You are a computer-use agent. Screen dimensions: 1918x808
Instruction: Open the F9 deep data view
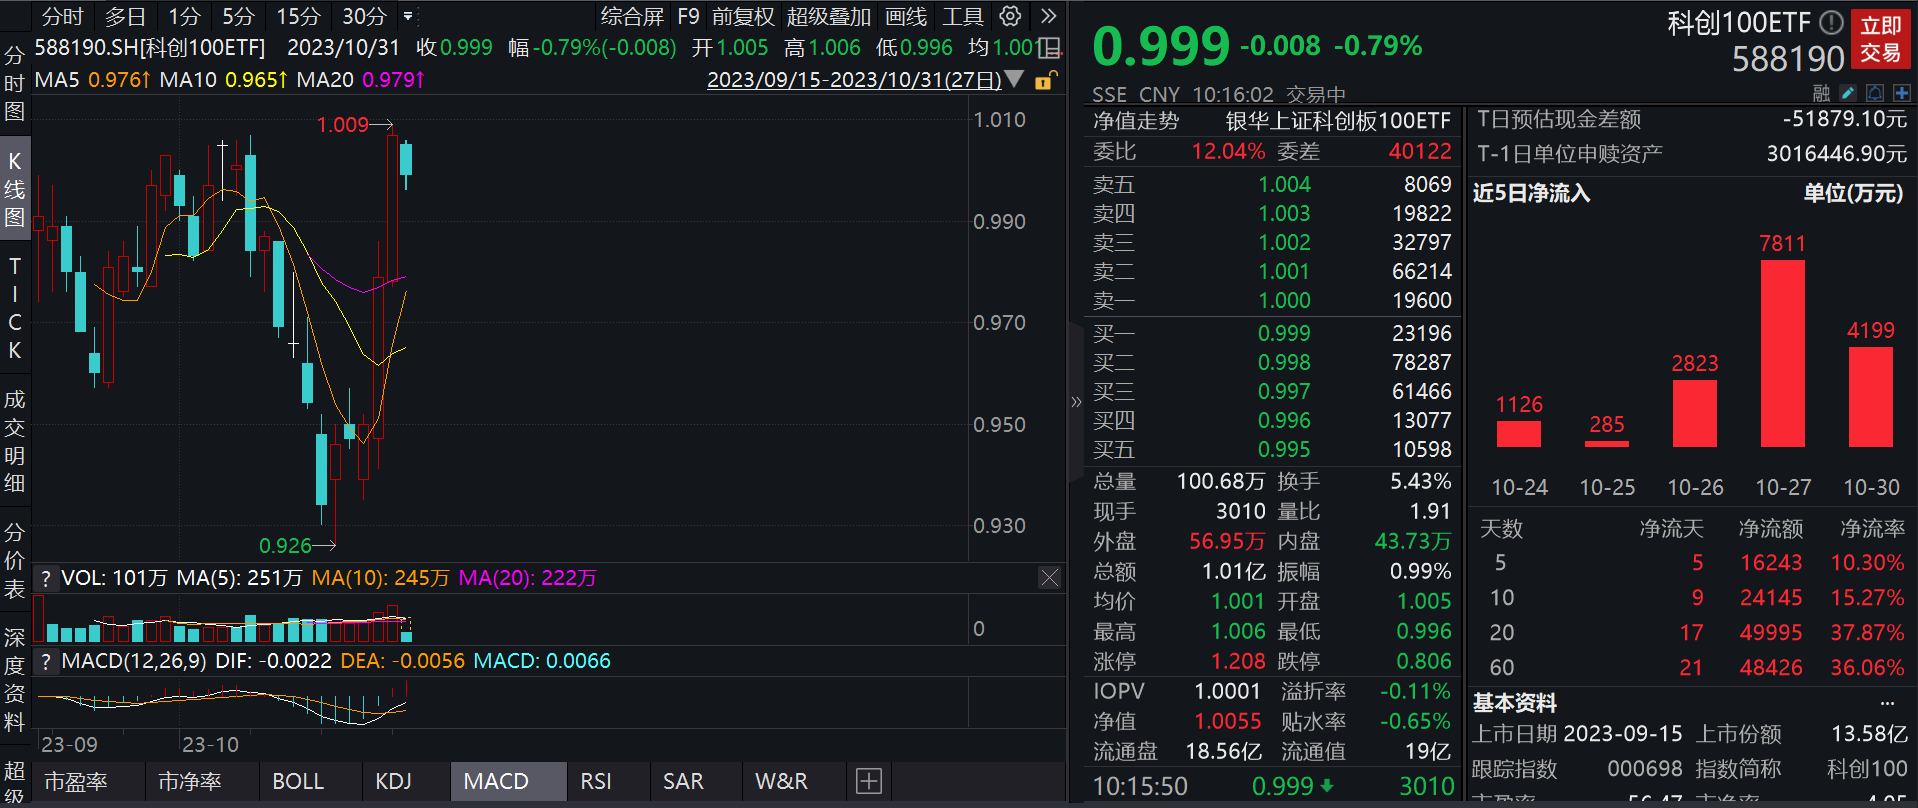pos(688,16)
